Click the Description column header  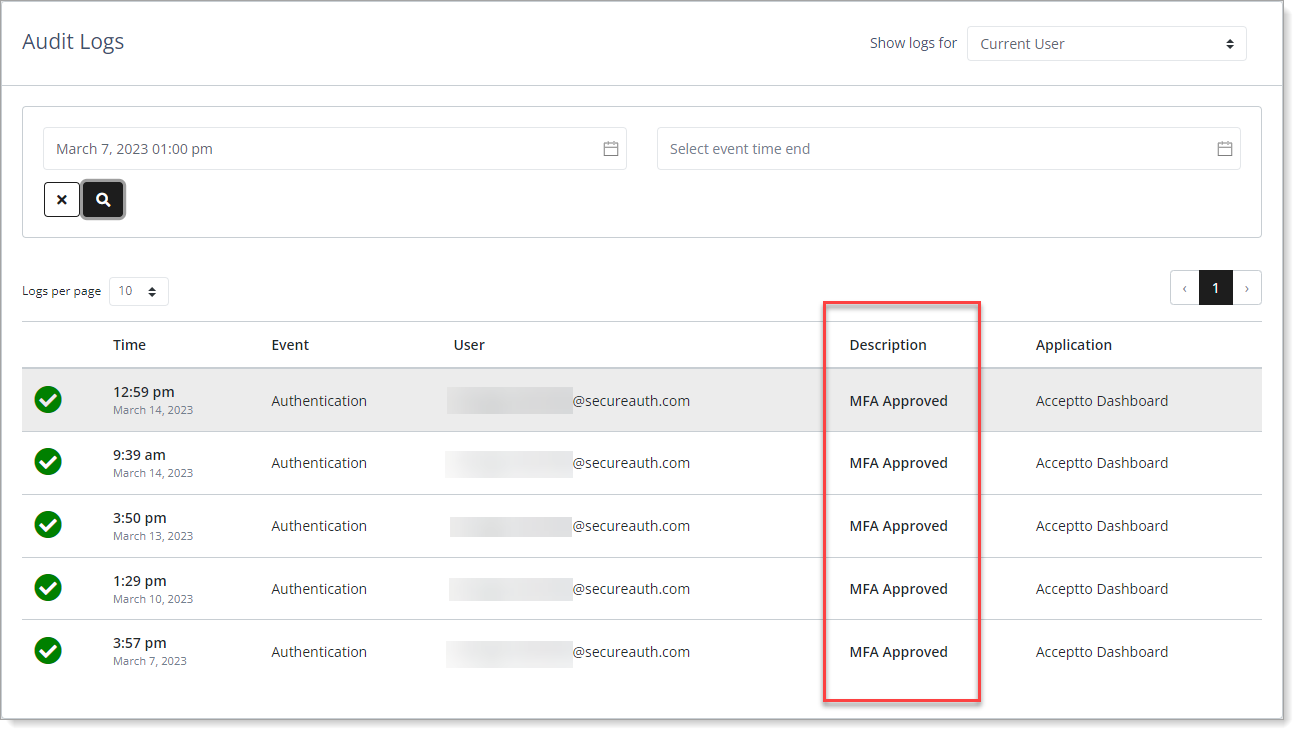[888, 345]
